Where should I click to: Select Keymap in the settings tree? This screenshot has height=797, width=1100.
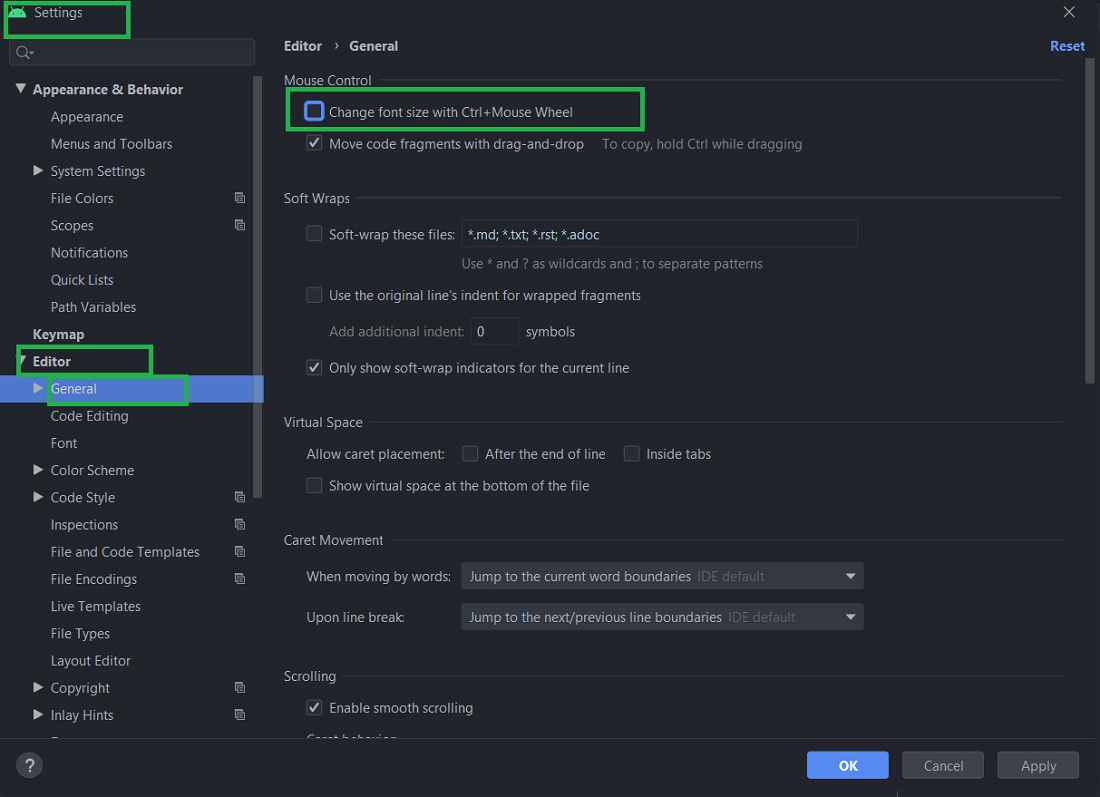pyautogui.click(x=58, y=334)
